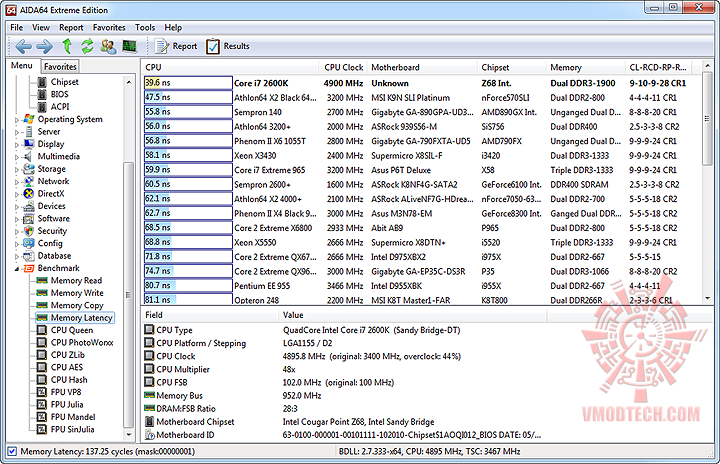This screenshot has width=720, height=464.
Task: Expand the Network tree node
Action: (17, 182)
